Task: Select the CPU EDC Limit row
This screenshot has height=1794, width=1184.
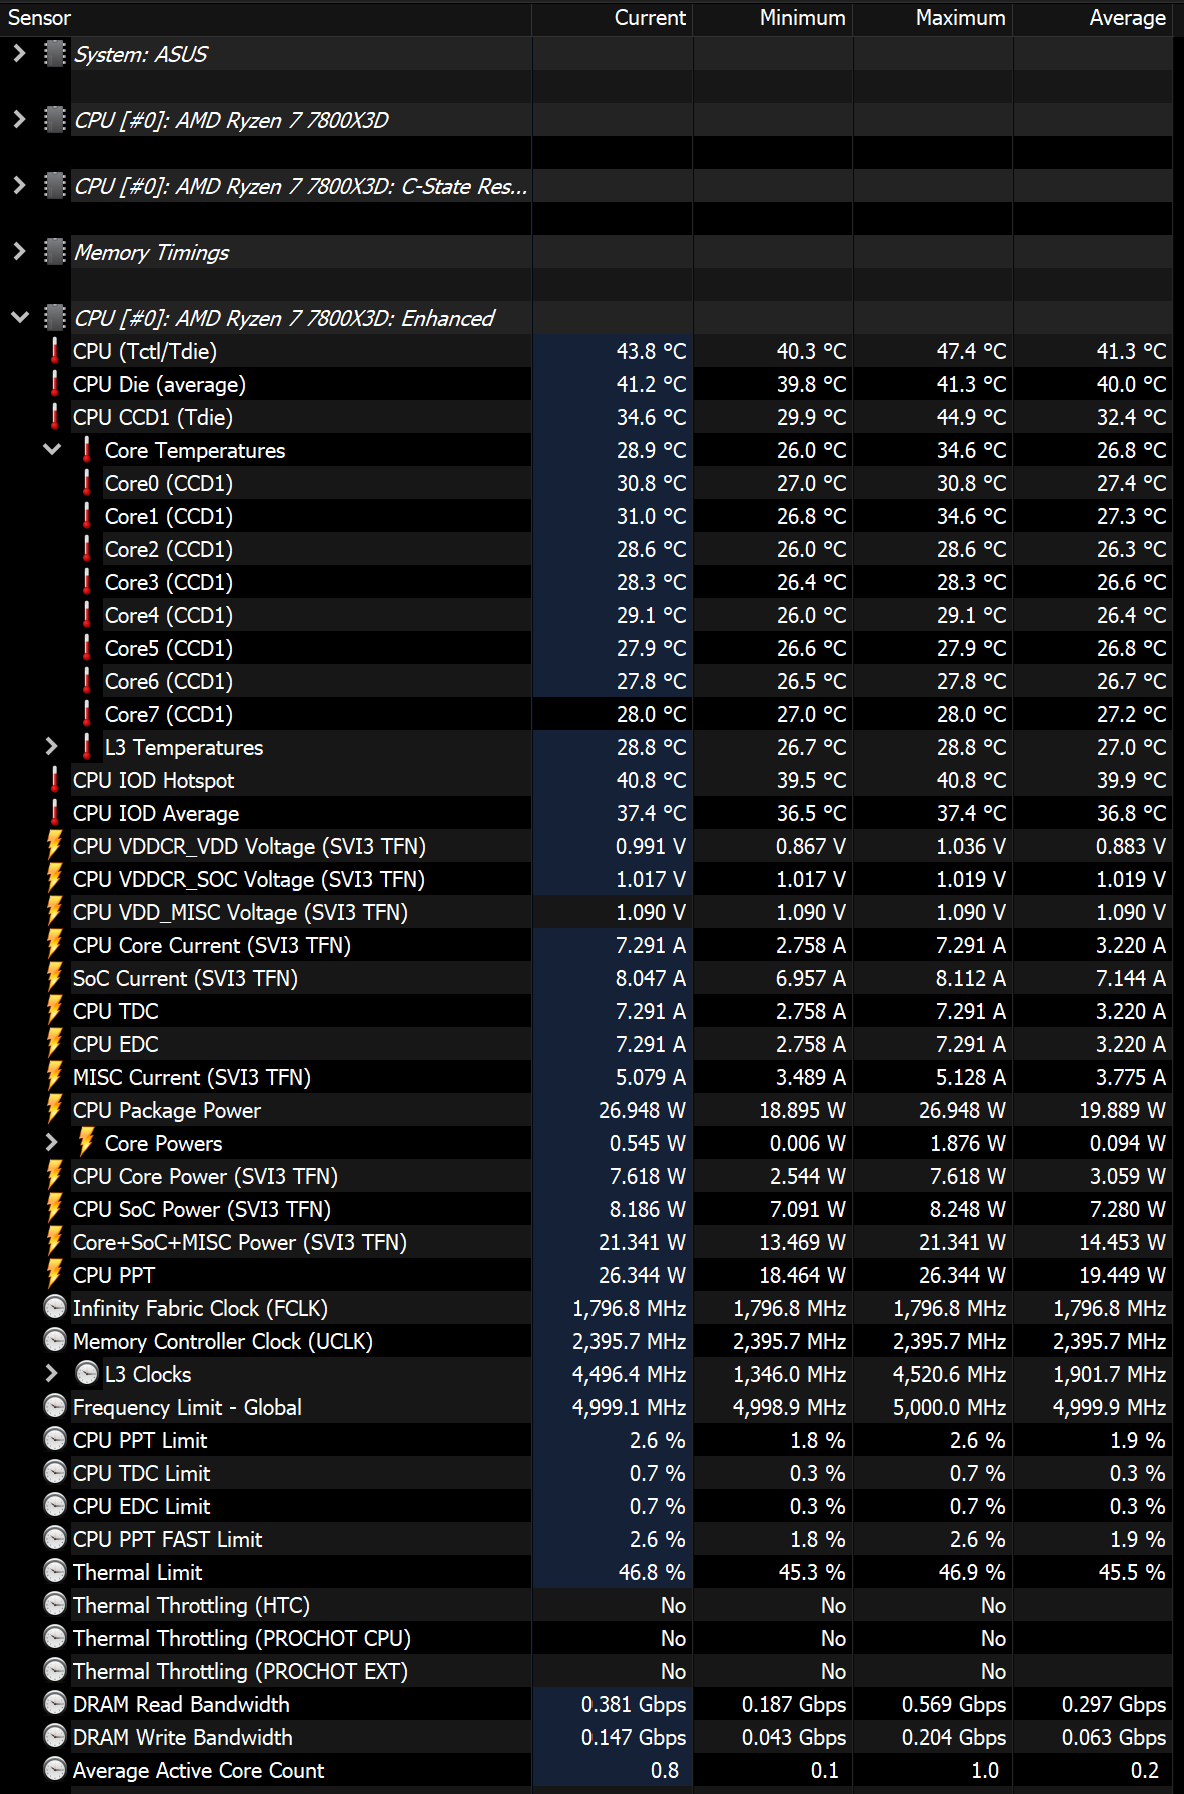Action: click(586, 1506)
